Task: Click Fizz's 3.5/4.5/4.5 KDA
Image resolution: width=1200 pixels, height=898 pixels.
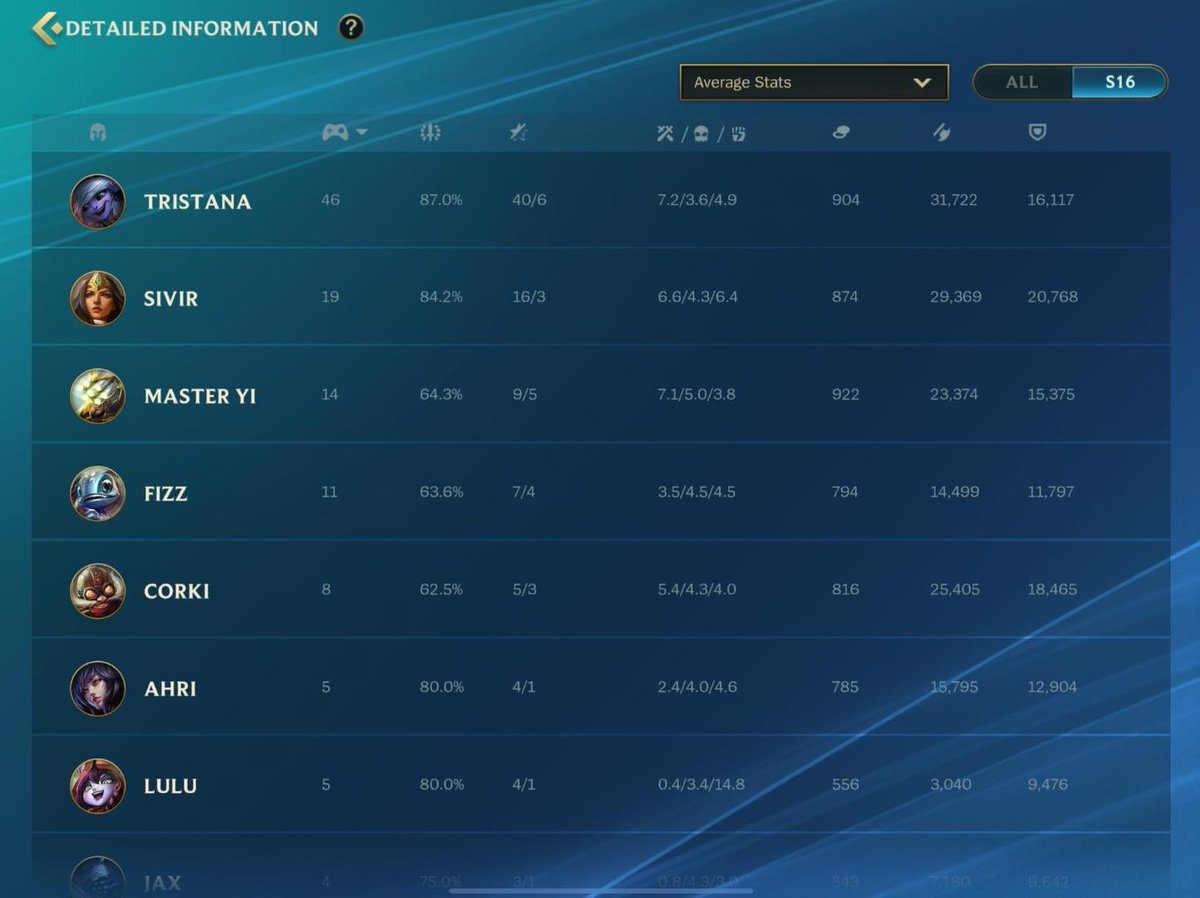Action: pyautogui.click(x=697, y=492)
